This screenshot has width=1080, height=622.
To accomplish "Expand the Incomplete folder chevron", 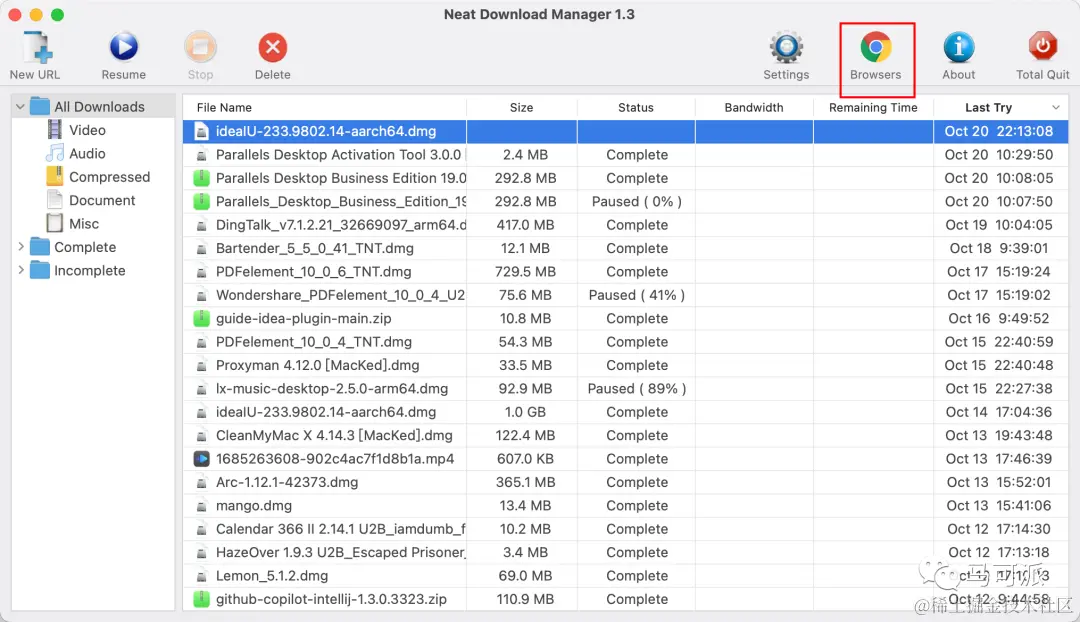I will (21, 270).
